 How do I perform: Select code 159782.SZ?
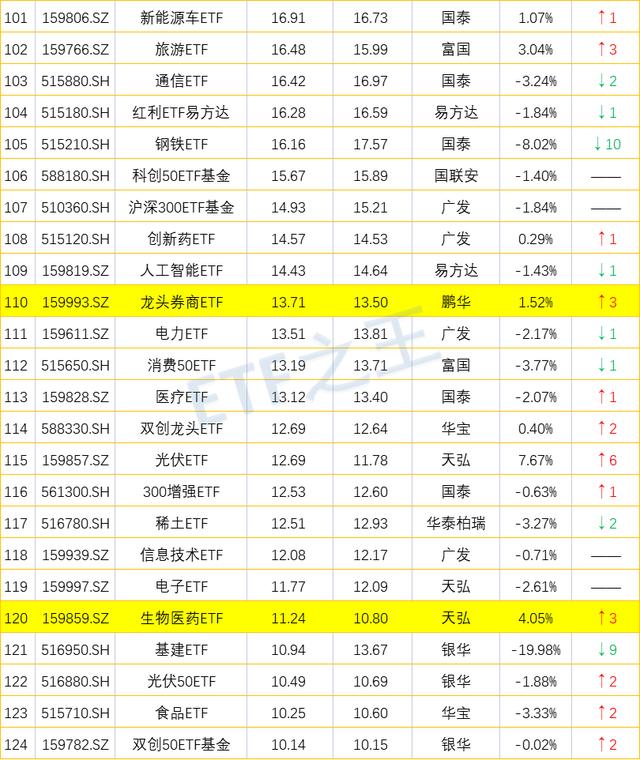pyautogui.click(x=75, y=744)
